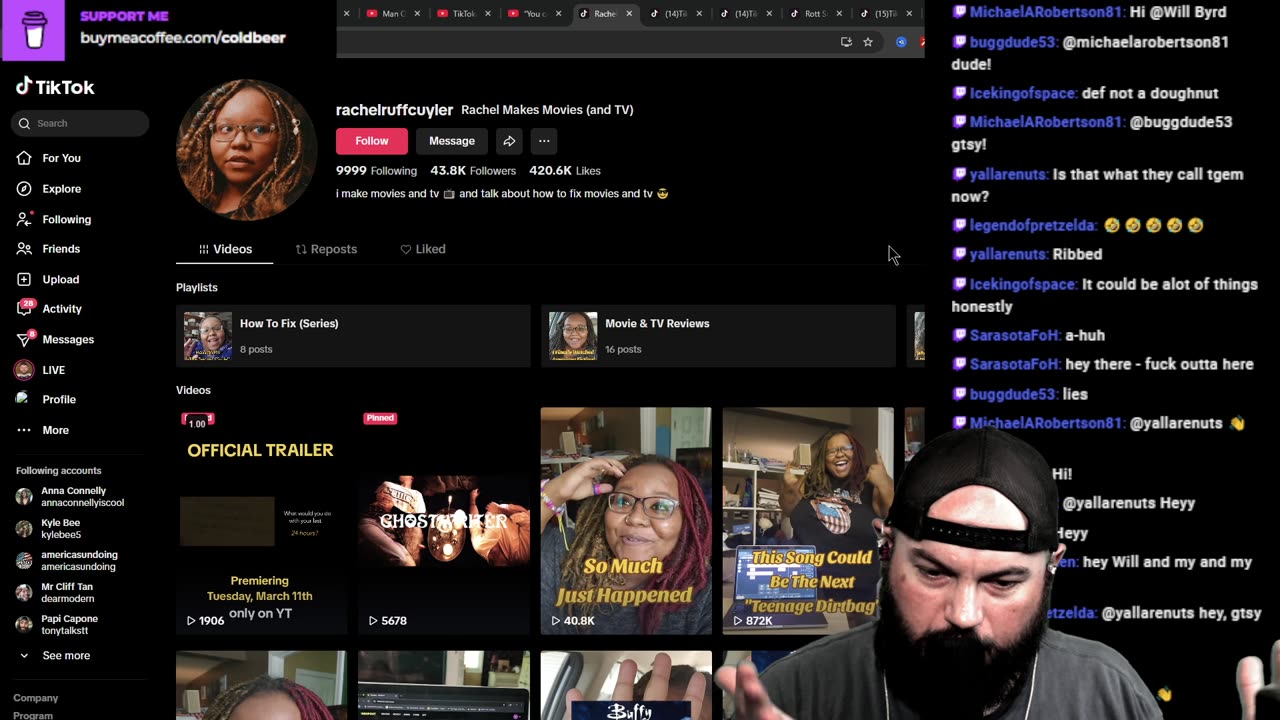The image size is (1280, 720).
Task: Play the pinned Official Trailer video
Action: [261, 520]
